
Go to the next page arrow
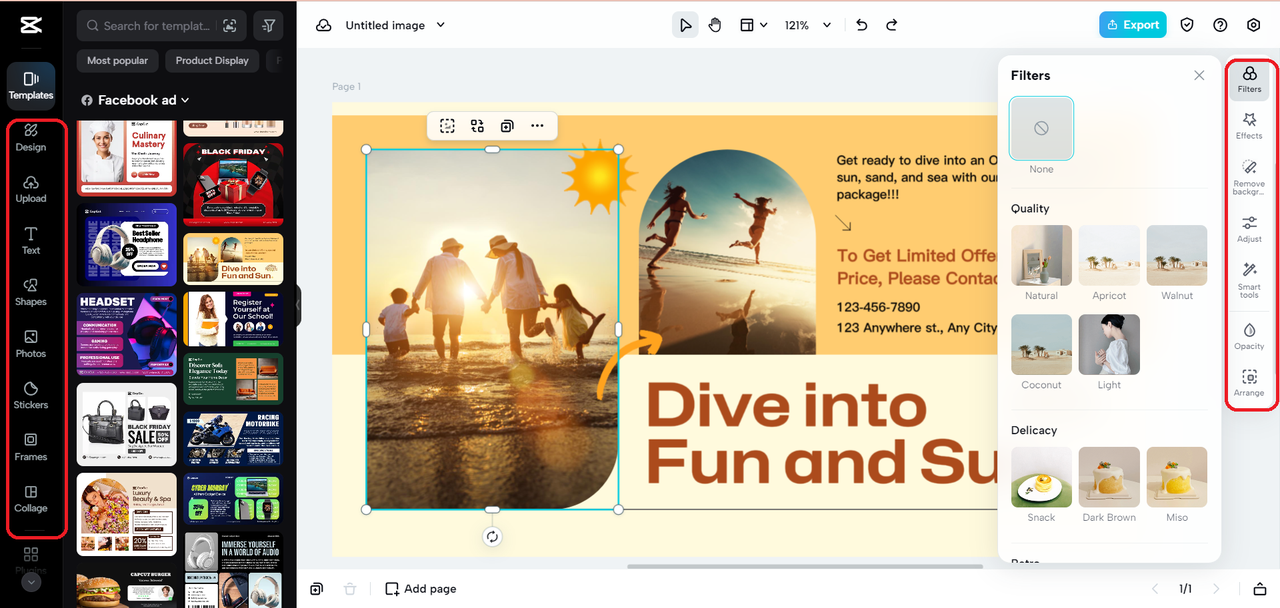[1217, 589]
